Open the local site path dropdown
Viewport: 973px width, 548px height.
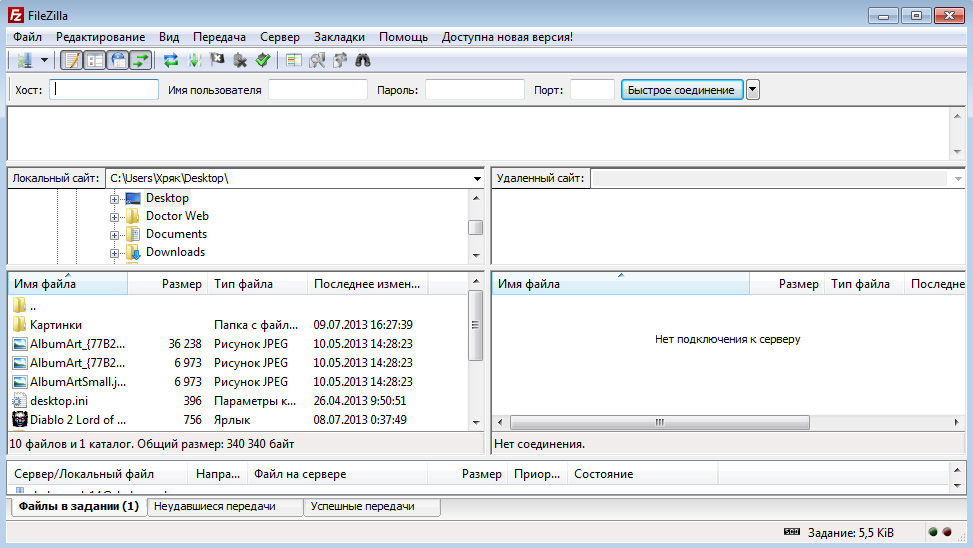coord(477,179)
